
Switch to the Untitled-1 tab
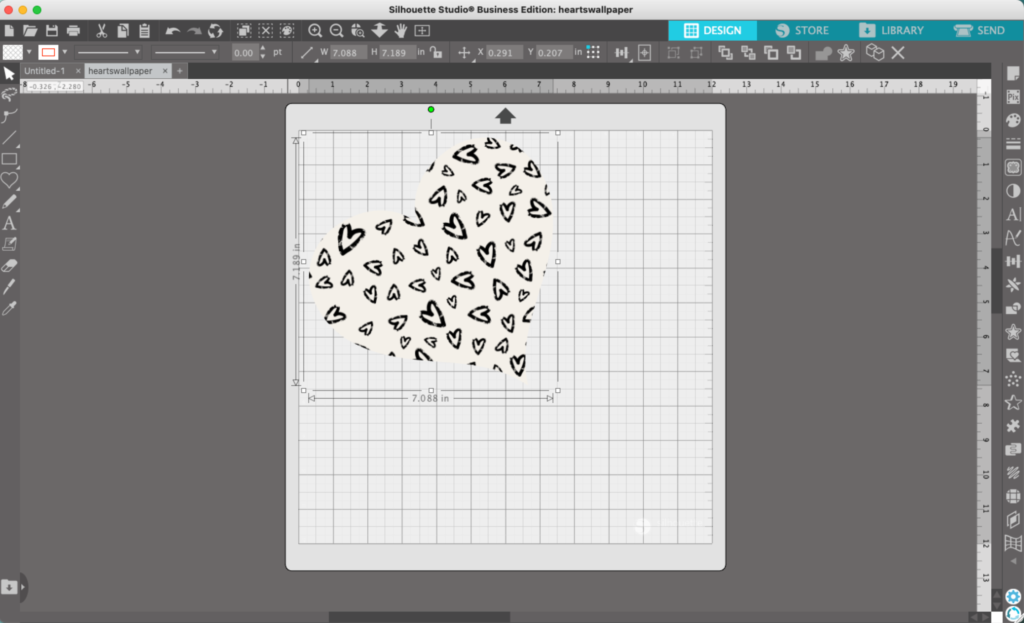pyautogui.click(x=44, y=71)
